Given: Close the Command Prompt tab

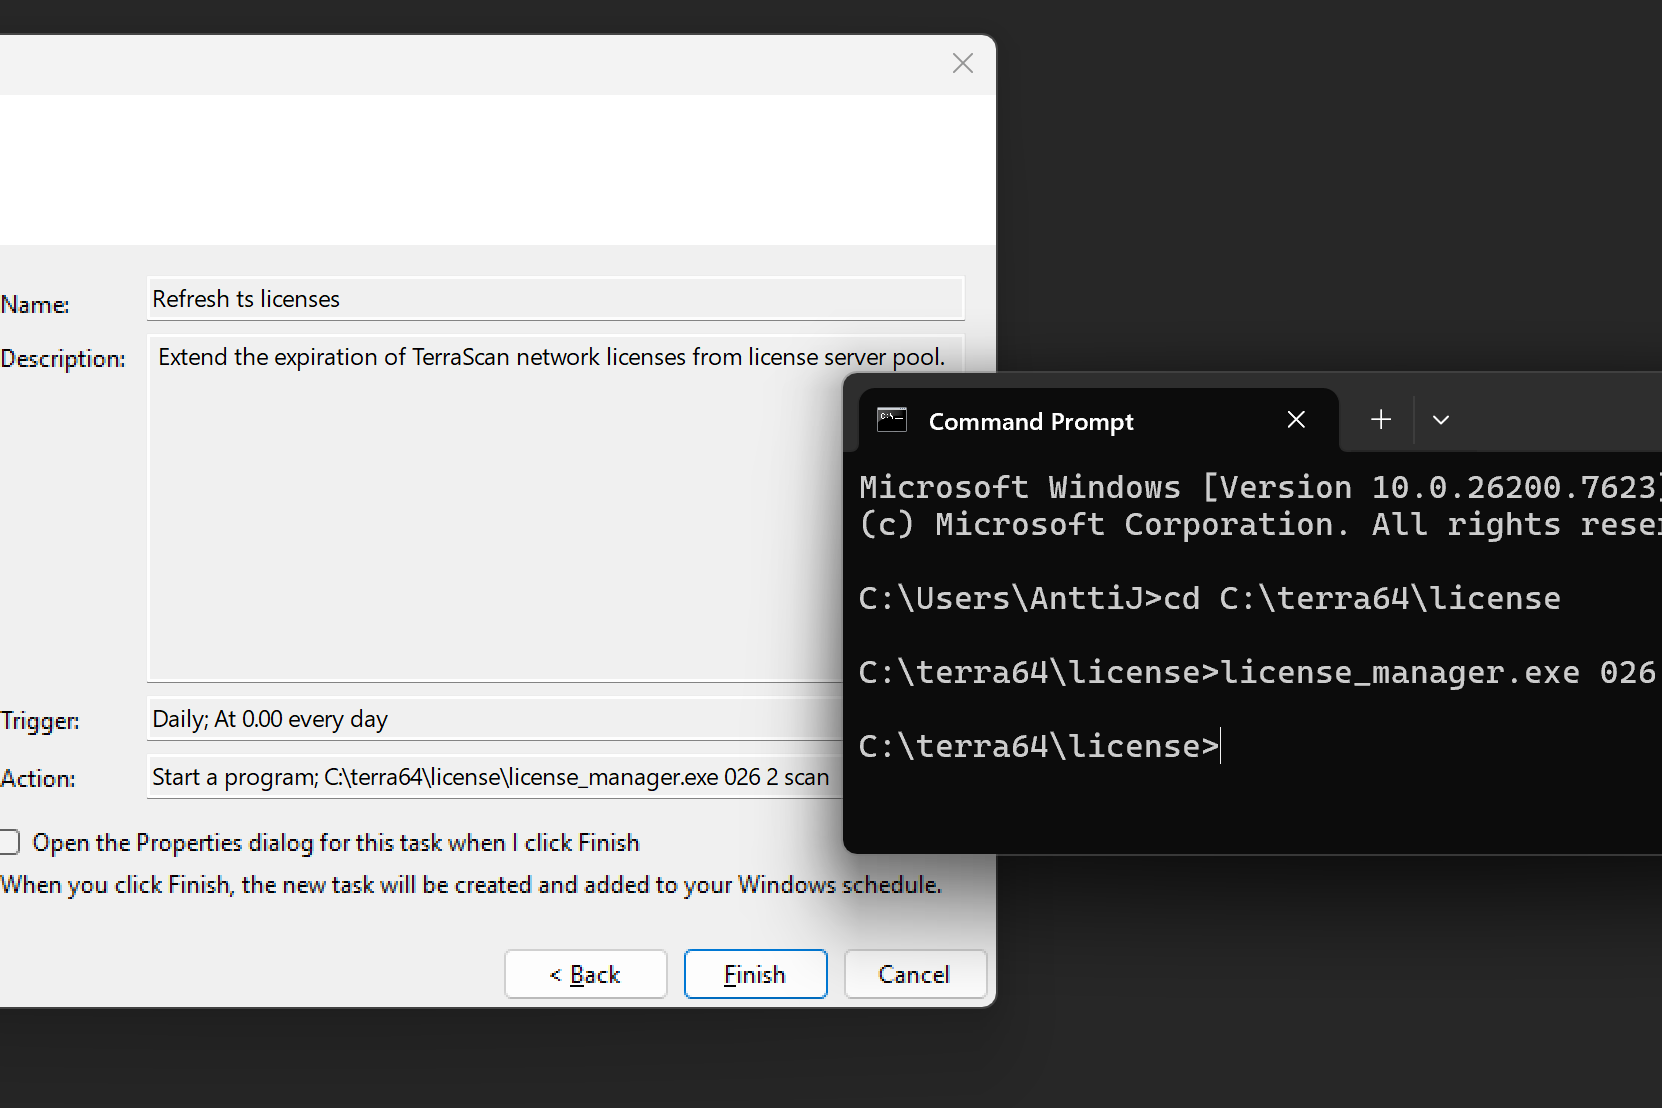Looking at the screenshot, I should pos(1296,420).
